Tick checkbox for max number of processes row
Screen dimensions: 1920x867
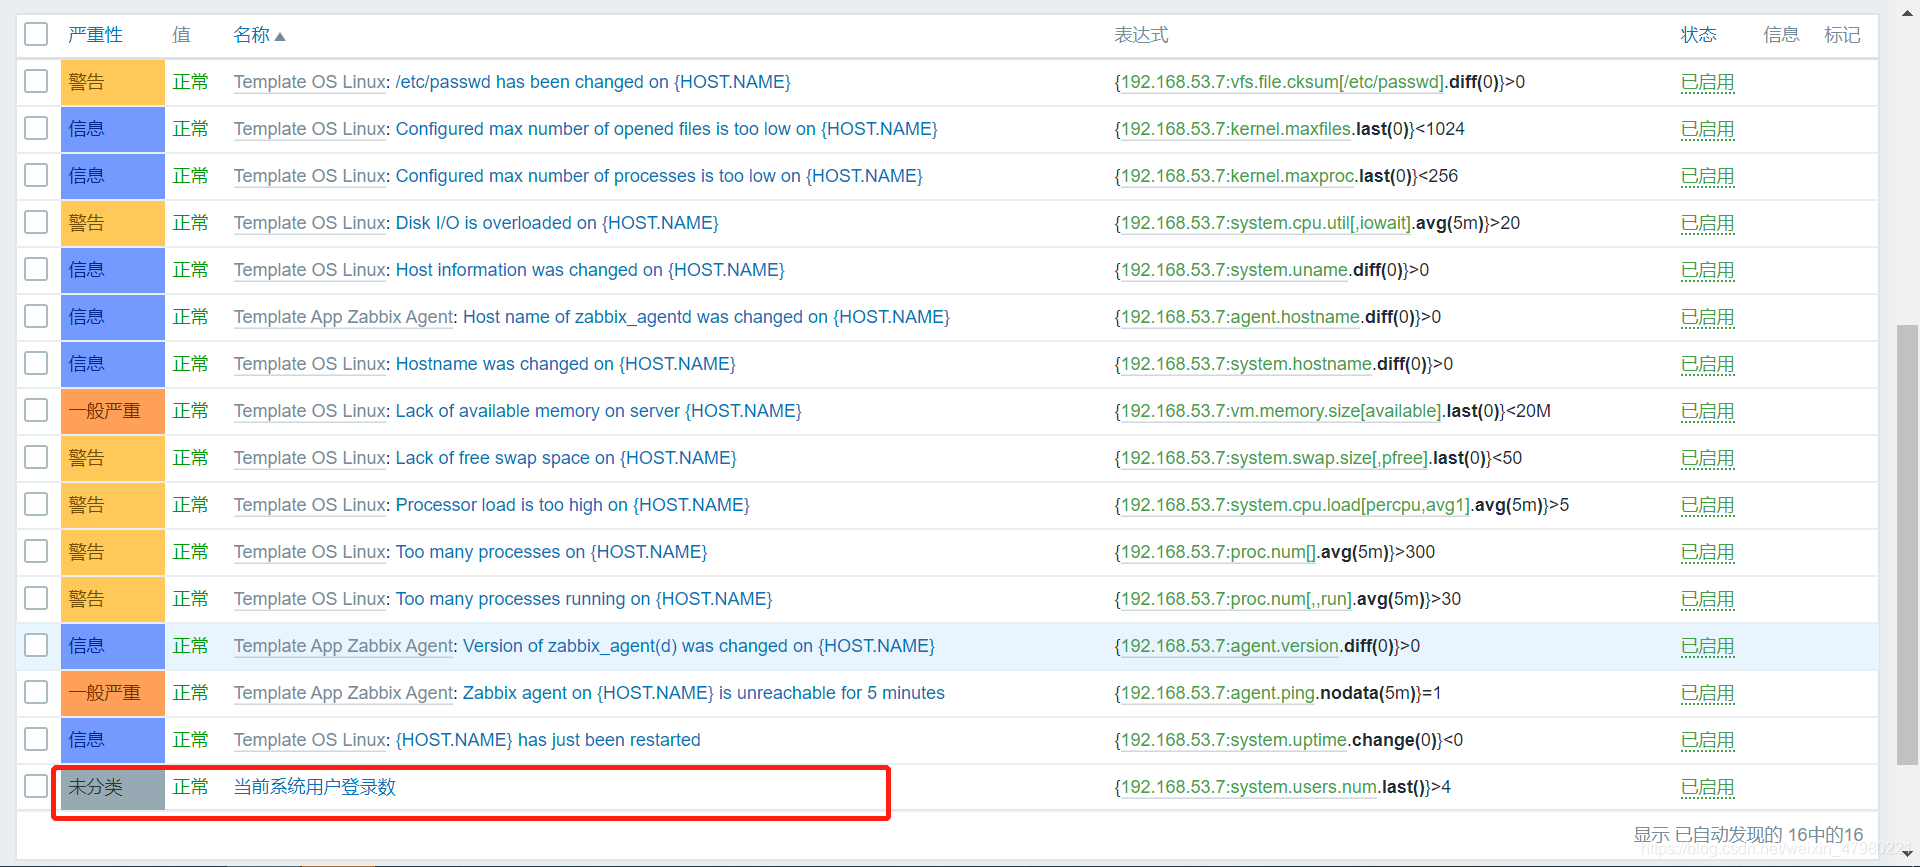pyautogui.click(x=36, y=175)
